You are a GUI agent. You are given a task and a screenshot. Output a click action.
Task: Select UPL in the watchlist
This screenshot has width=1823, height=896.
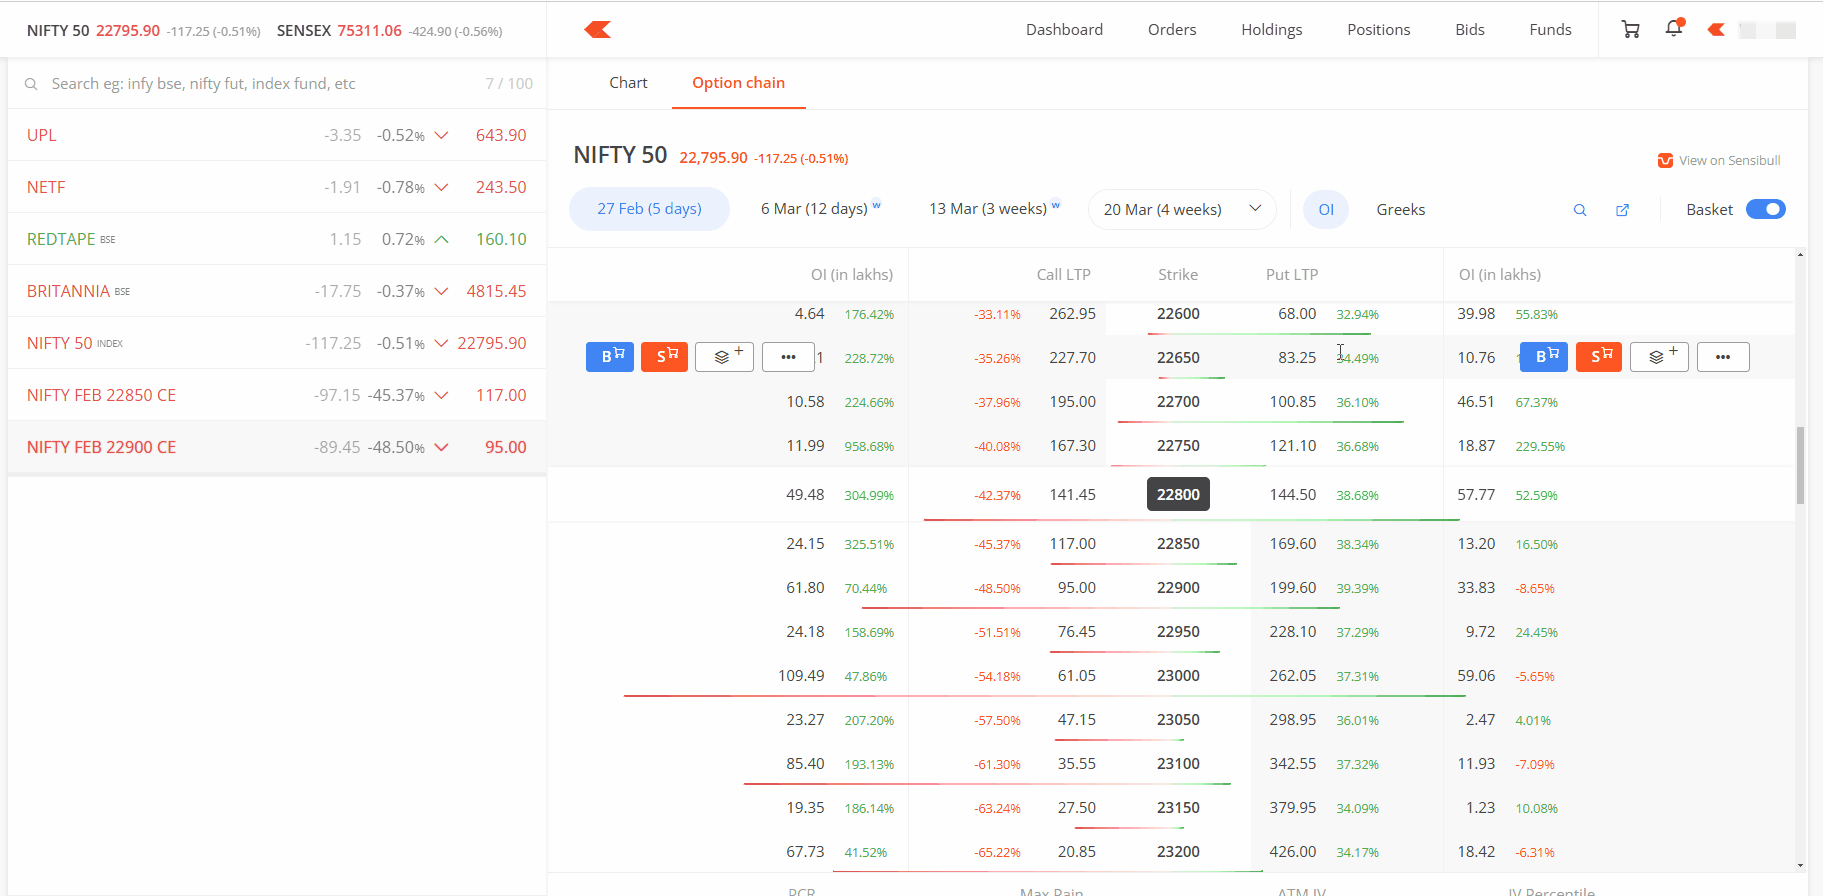(x=277, y=135)
